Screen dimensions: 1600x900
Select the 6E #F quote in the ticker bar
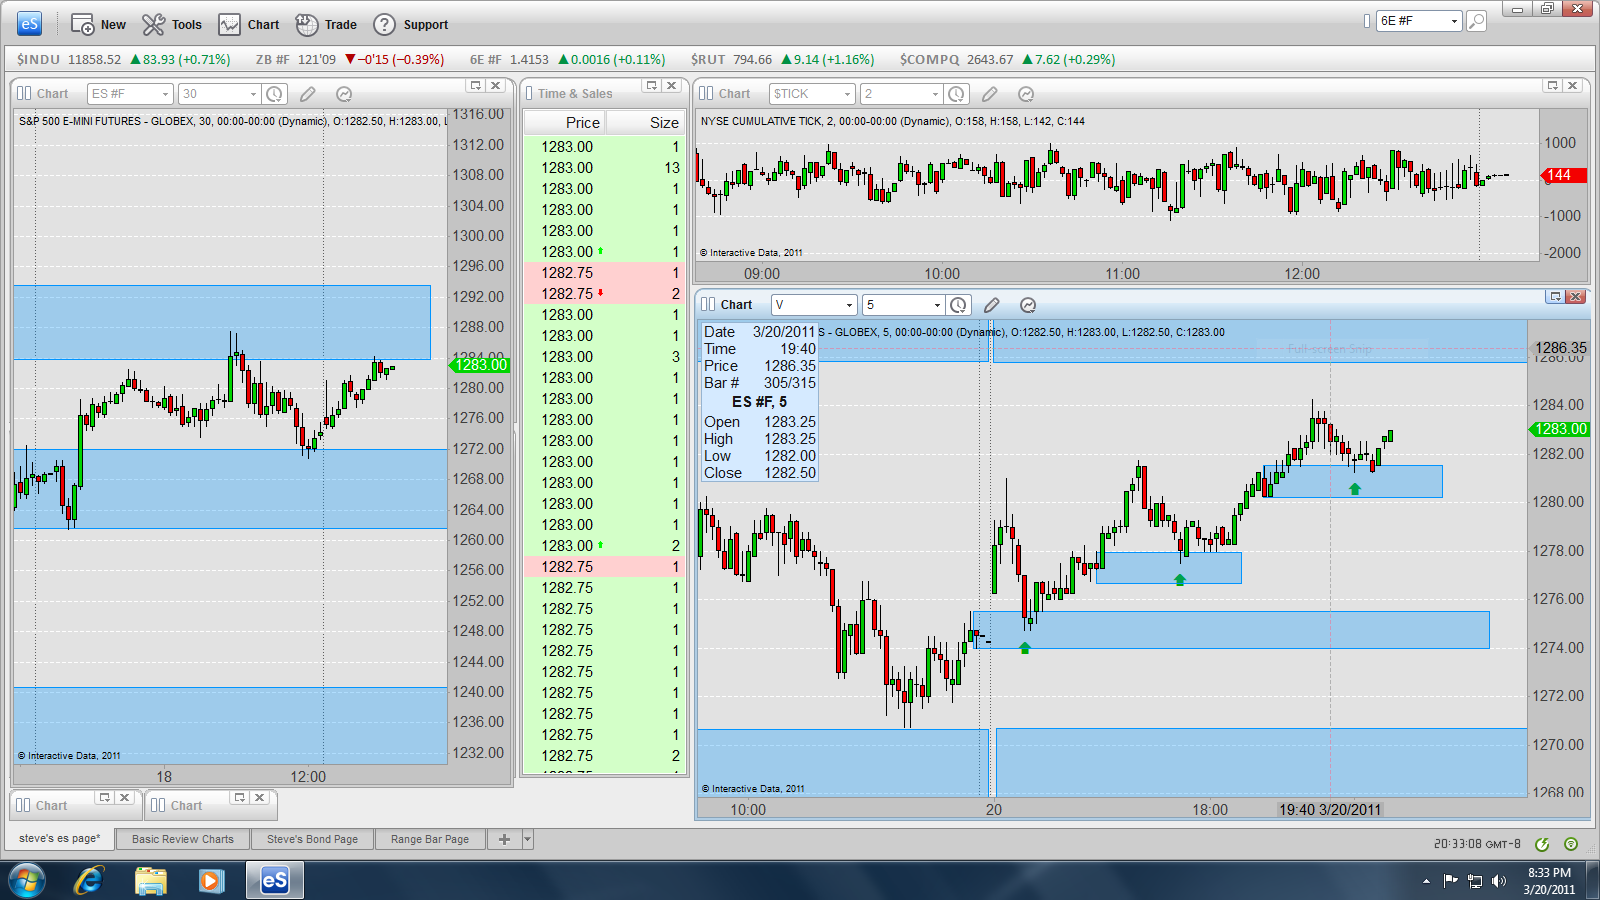point(567,59)
